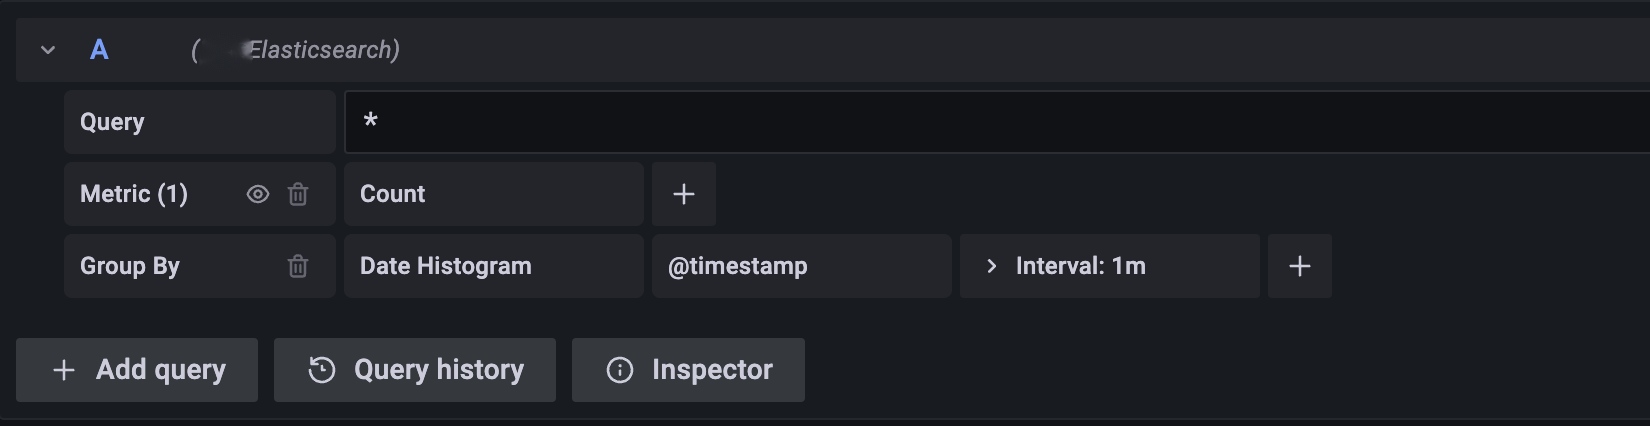This screenshot has height=426, width=1650.
Task: Click the Query row label
Action: [x=112, y=122]
